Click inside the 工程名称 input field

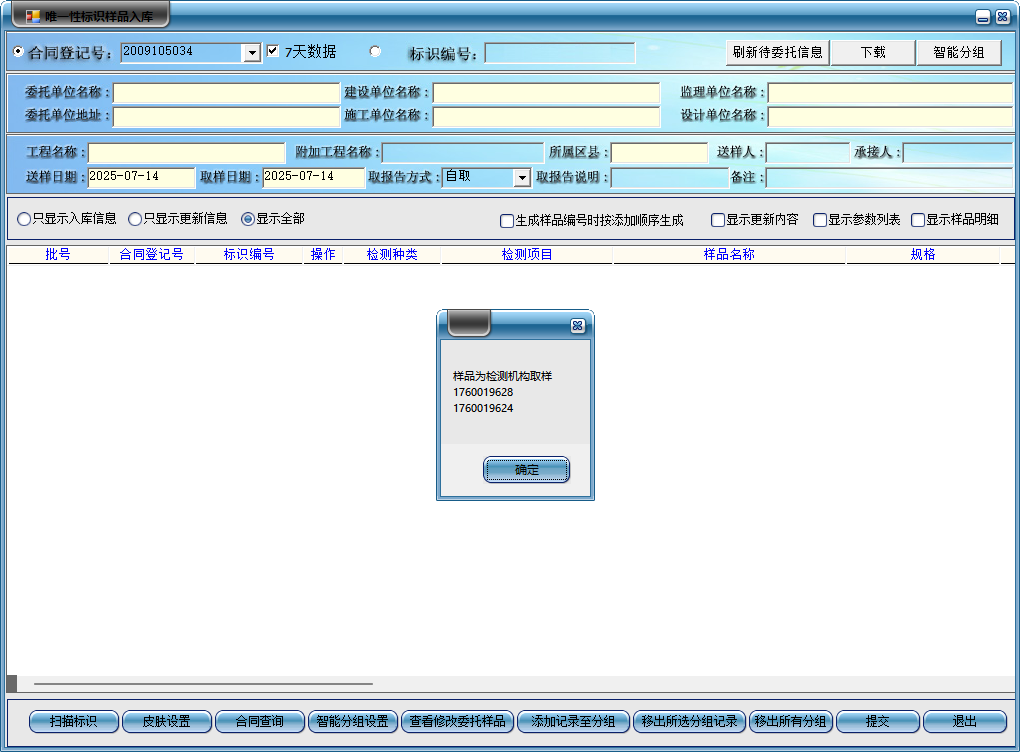pyautogui.click(x=187, y=153)
